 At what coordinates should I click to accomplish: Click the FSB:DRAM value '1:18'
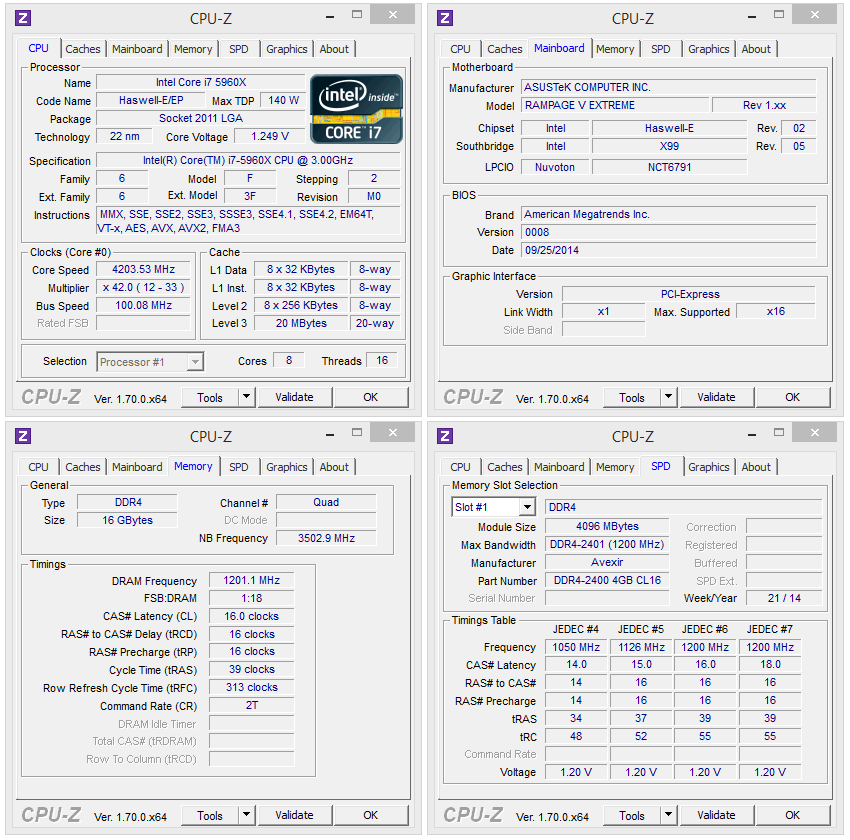pyautogui.click(x=252, y=598)
